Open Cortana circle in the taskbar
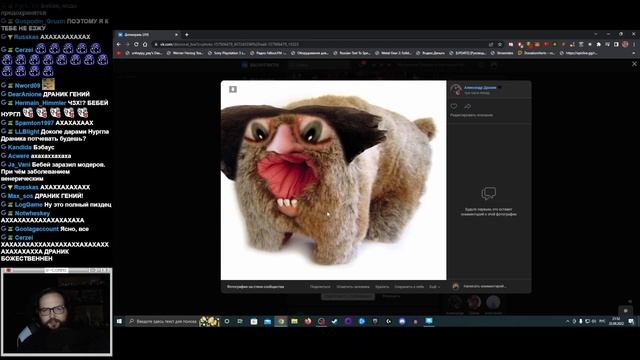 coord(227,322)
